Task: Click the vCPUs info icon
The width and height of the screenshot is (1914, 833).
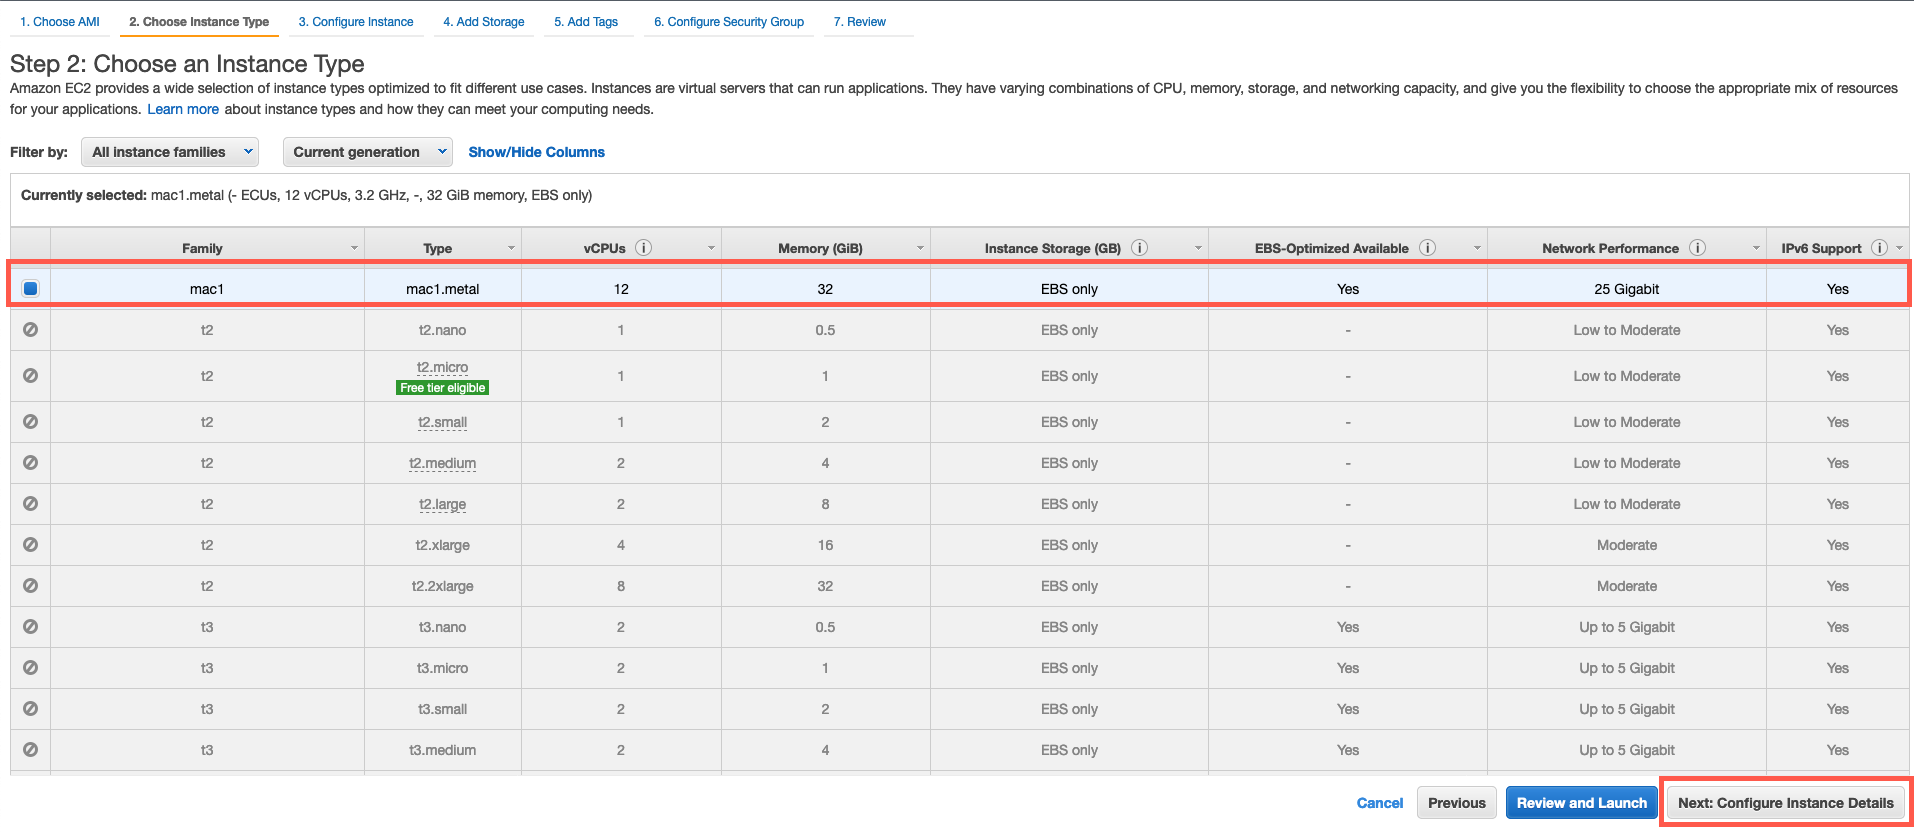Action: point(644,248)
